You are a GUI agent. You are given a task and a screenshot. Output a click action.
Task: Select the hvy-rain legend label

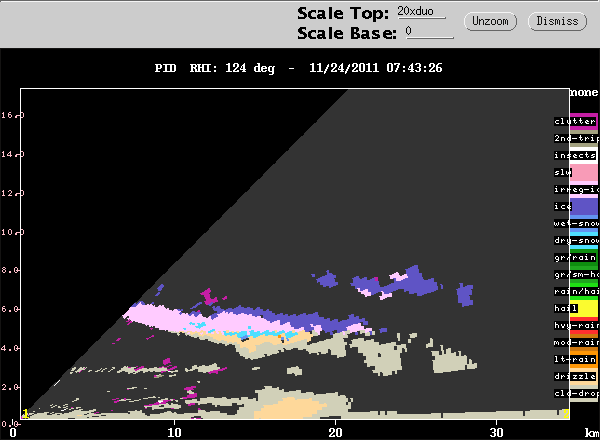point(576,325)
